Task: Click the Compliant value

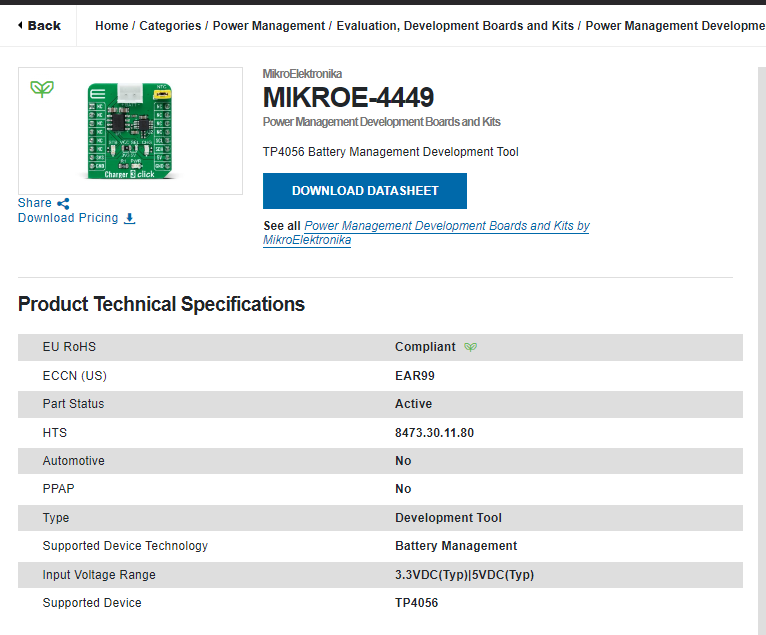Action: [x=425, y=347]
